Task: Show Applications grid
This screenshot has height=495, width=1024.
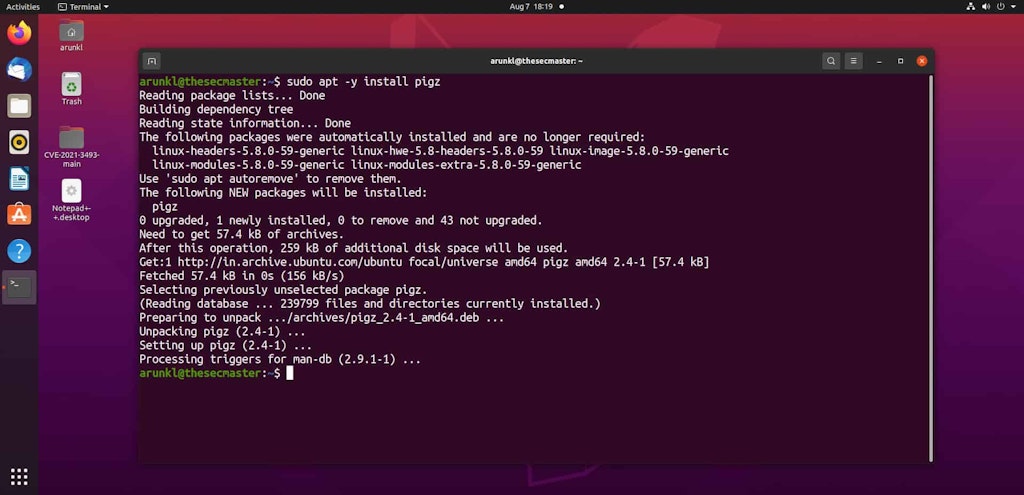Action: pos(19,477)
